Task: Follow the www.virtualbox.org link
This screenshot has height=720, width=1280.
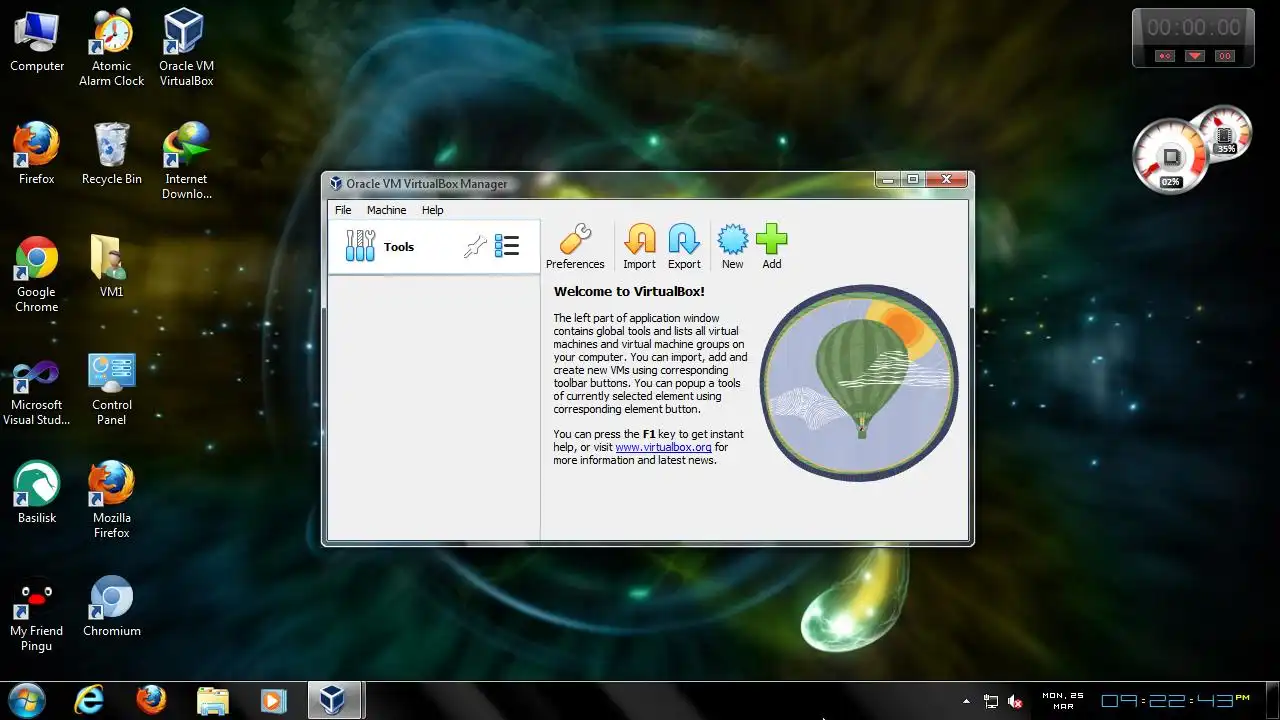Action: coord(663,447)
